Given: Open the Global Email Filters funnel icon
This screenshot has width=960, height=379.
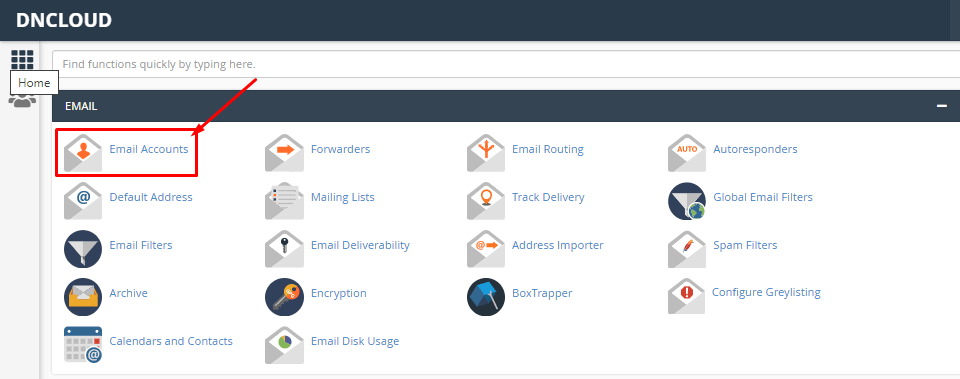Looking at the screenshot, I should point(687,201).
